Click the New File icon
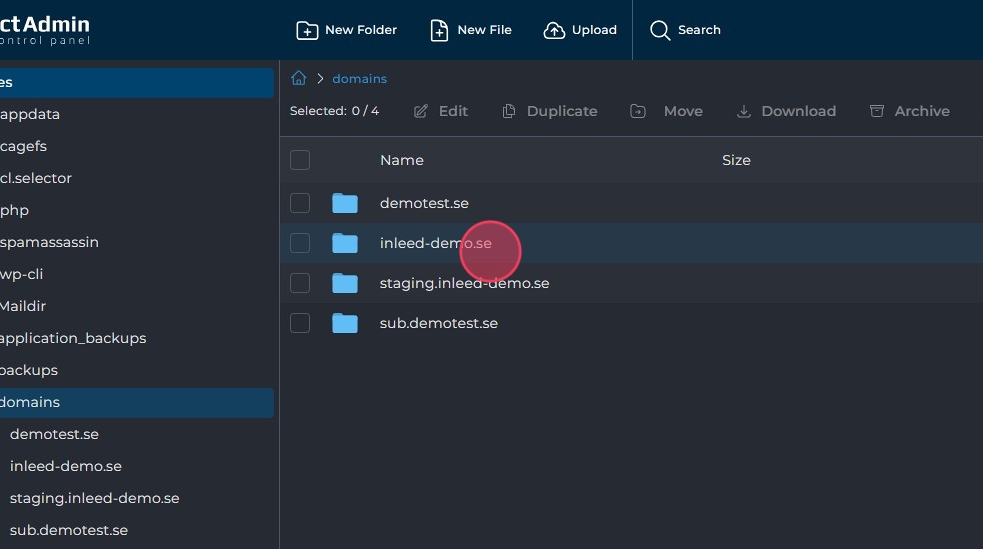The width and height of the screenshot is (983, 549). pyautogui.click(x=439, y=30)
